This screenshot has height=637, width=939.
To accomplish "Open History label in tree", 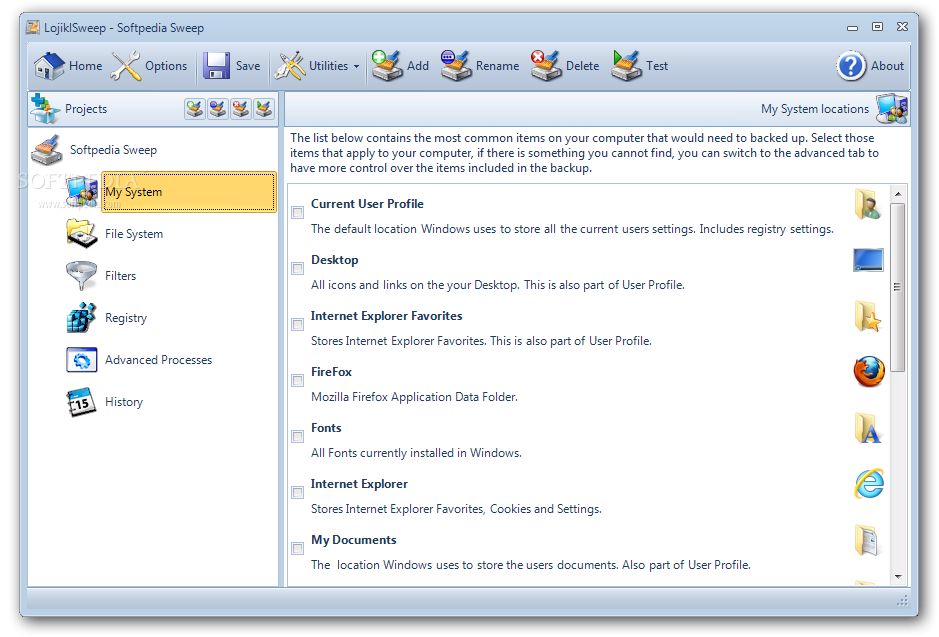I will click(x=124, y=402).
